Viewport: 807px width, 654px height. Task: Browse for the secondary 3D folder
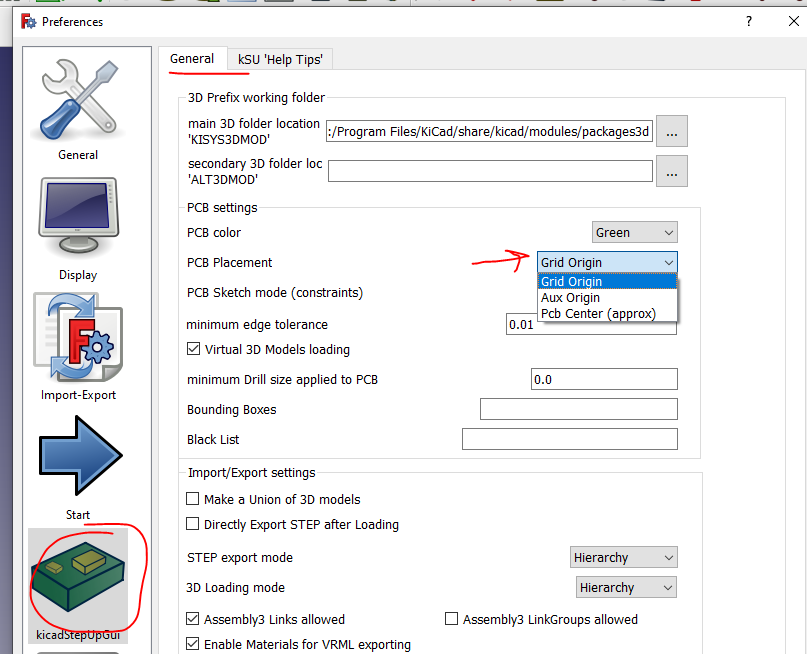click(672, 171)
